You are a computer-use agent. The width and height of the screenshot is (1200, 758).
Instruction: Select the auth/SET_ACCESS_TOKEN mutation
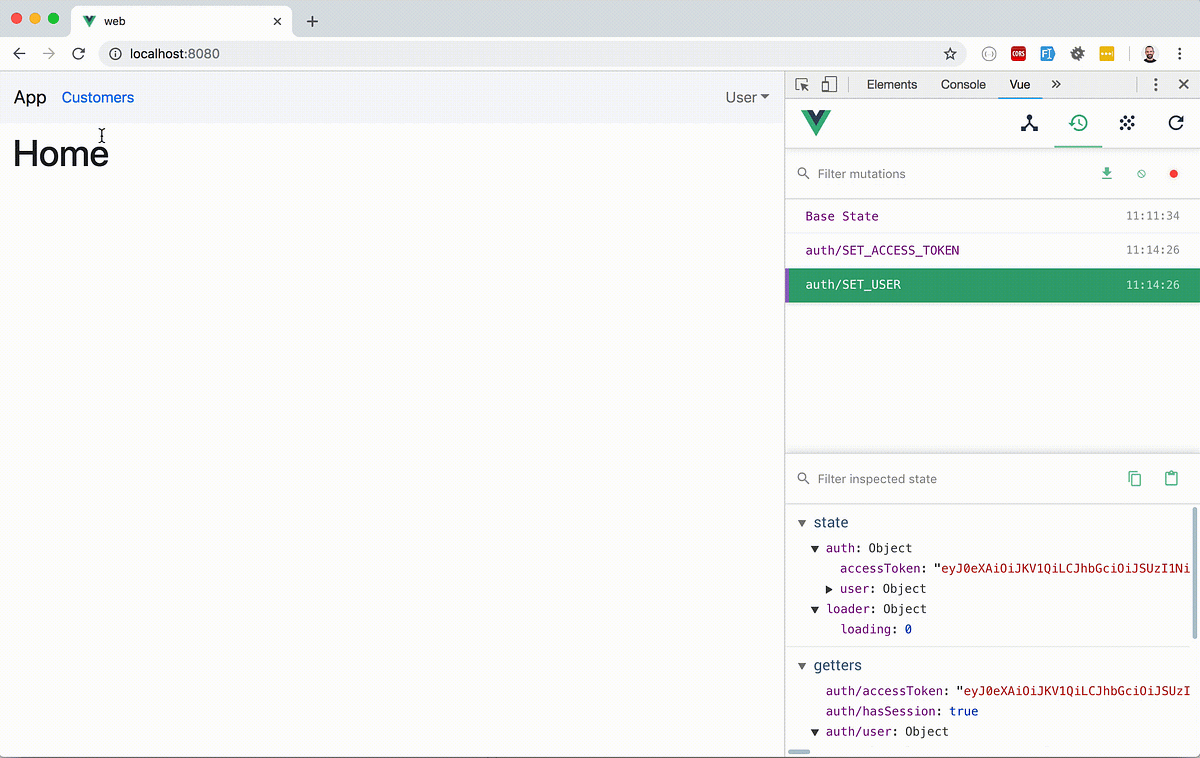pyautogui.click(x=882, y=250)
